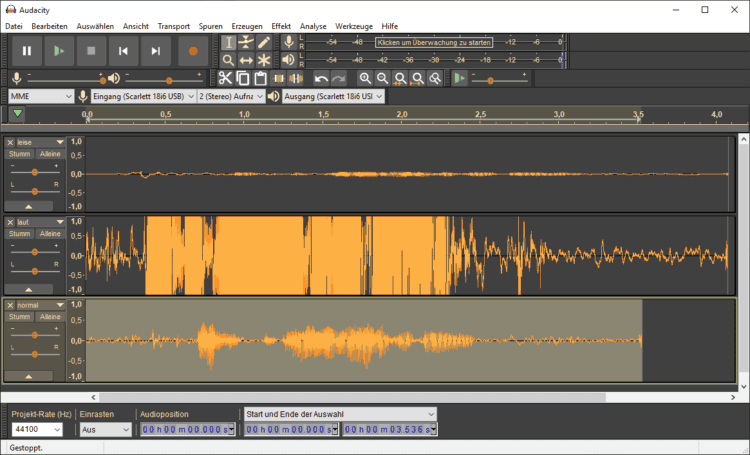Select the Envelope tool
Image resolution: width=750 pixels, height=455 pixels.
click(x=246, y=43)
